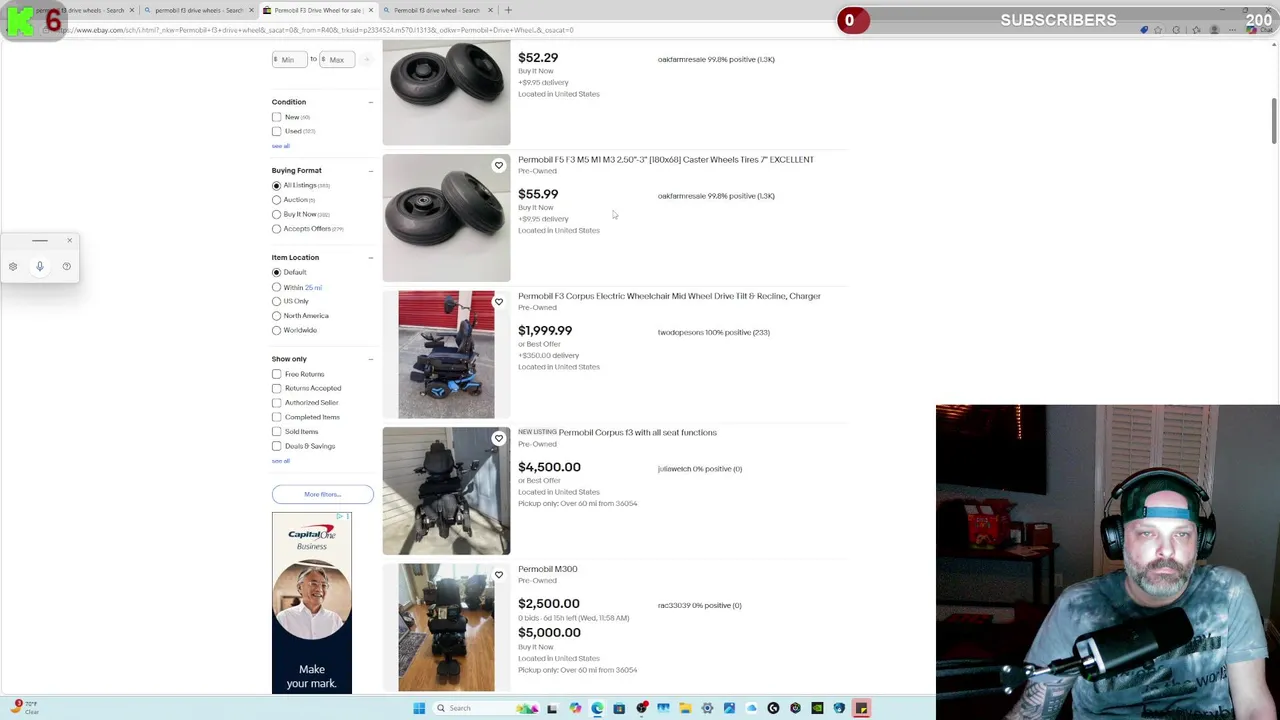The height and width of the screenshot is (720, 1280).
Task: Click the microphone icon in floating widget
Action: [x=40, y=266]
